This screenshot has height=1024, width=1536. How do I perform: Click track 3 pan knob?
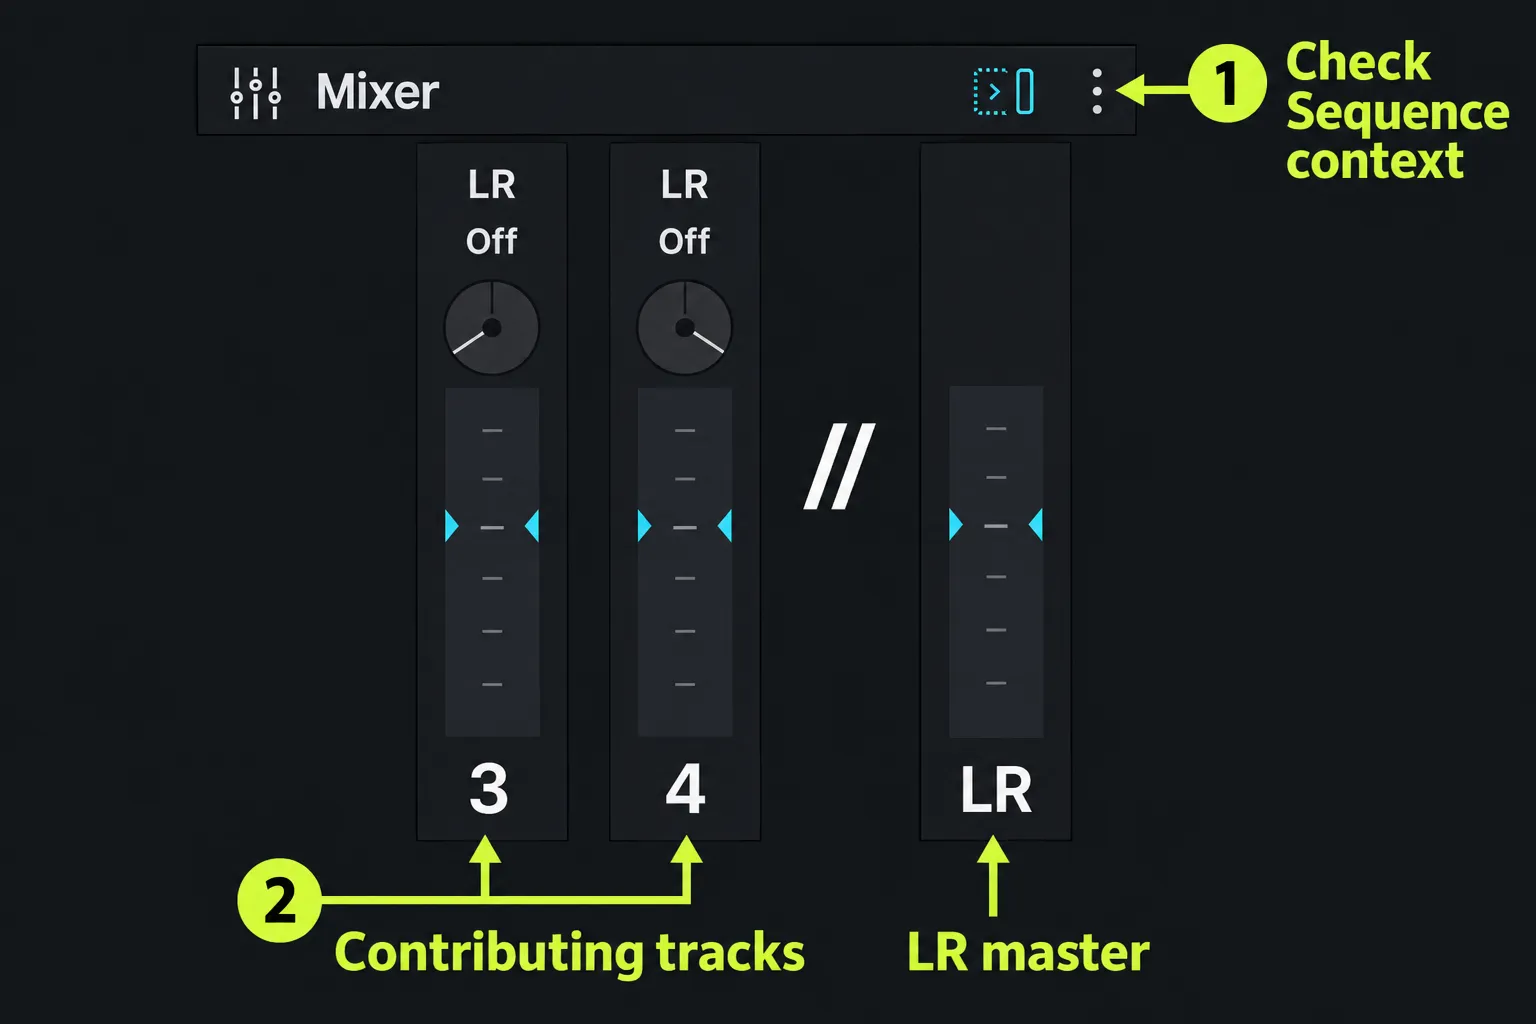click(x=491, y=327)
